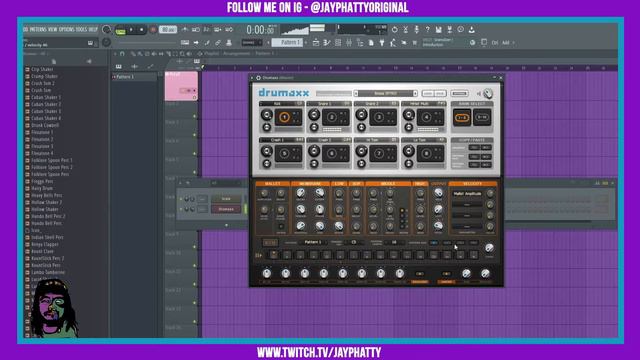This screenshot has height=360, width=640.
Task: Select drum pad 6 (Crash 2) in Drumaxx
Action: click(332, 154)
